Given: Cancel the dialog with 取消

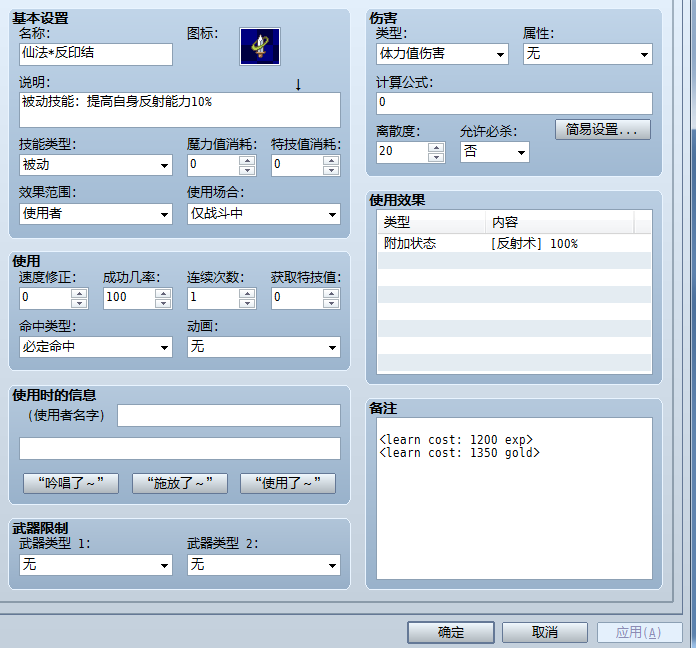Looking at the screenshot, I should [x=545, y=632].
